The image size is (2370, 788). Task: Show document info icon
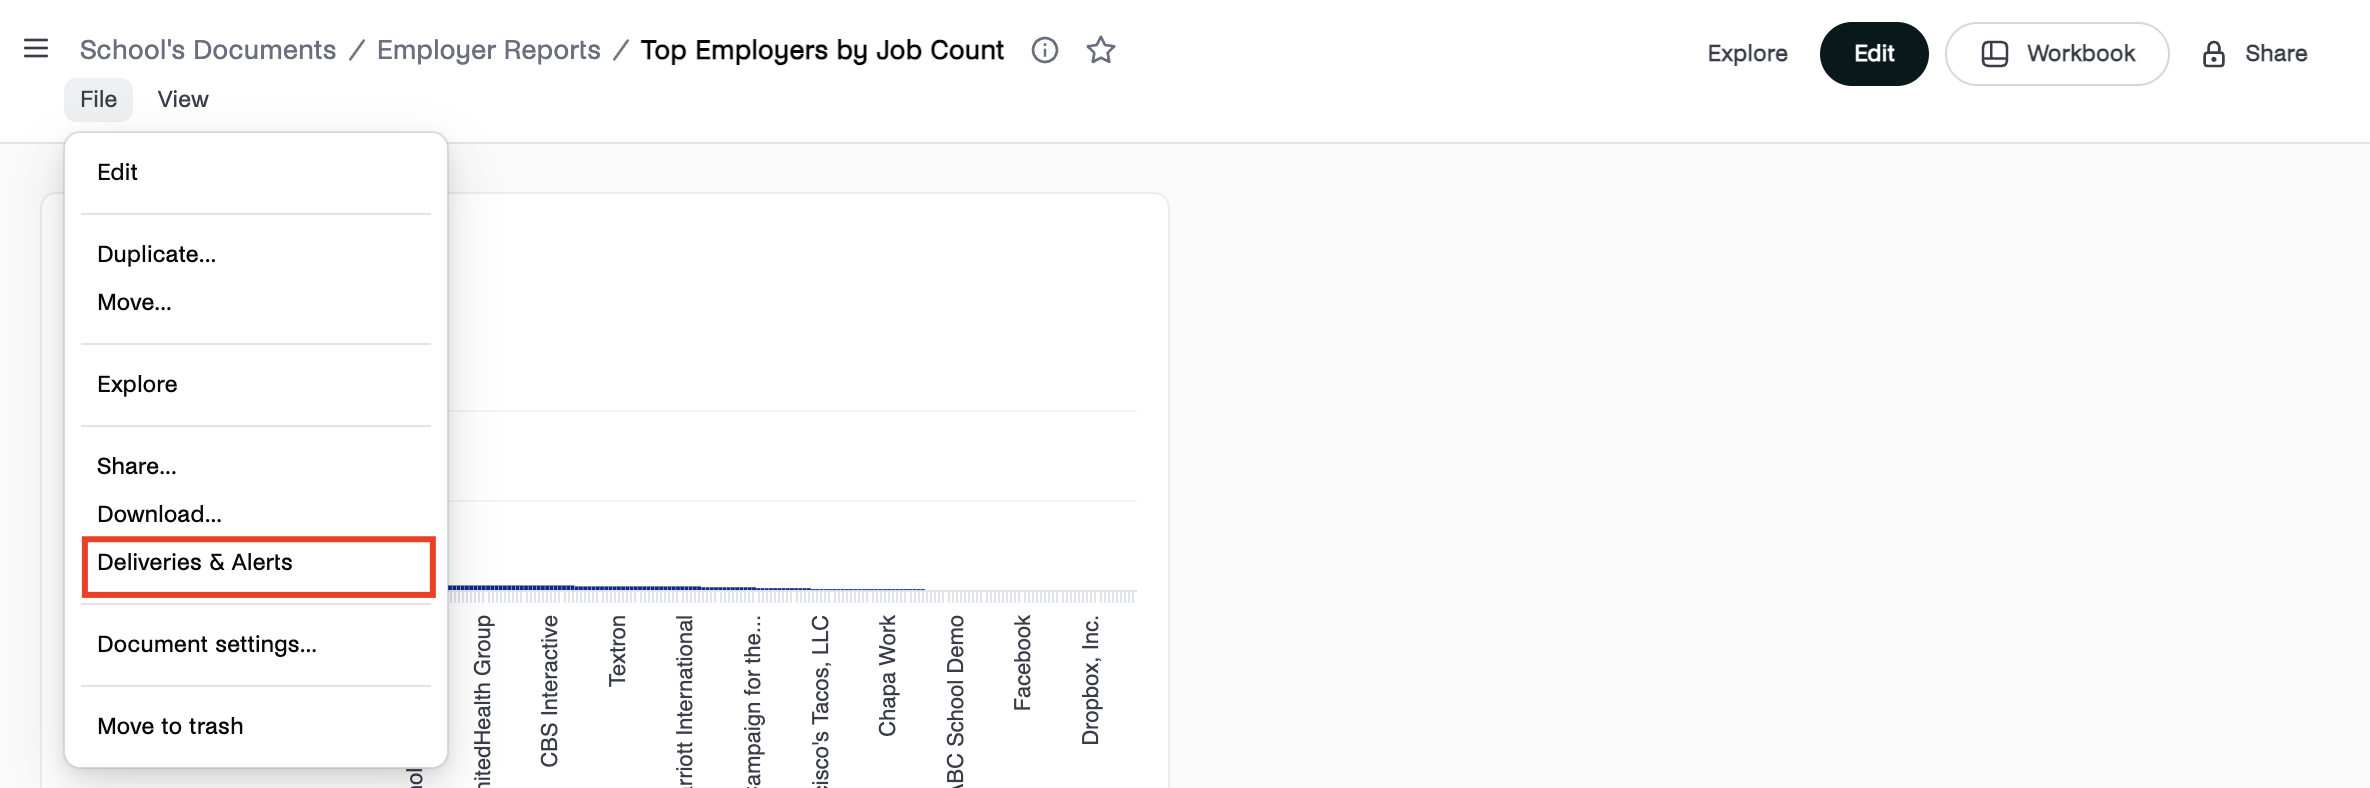coord(1045,50)
